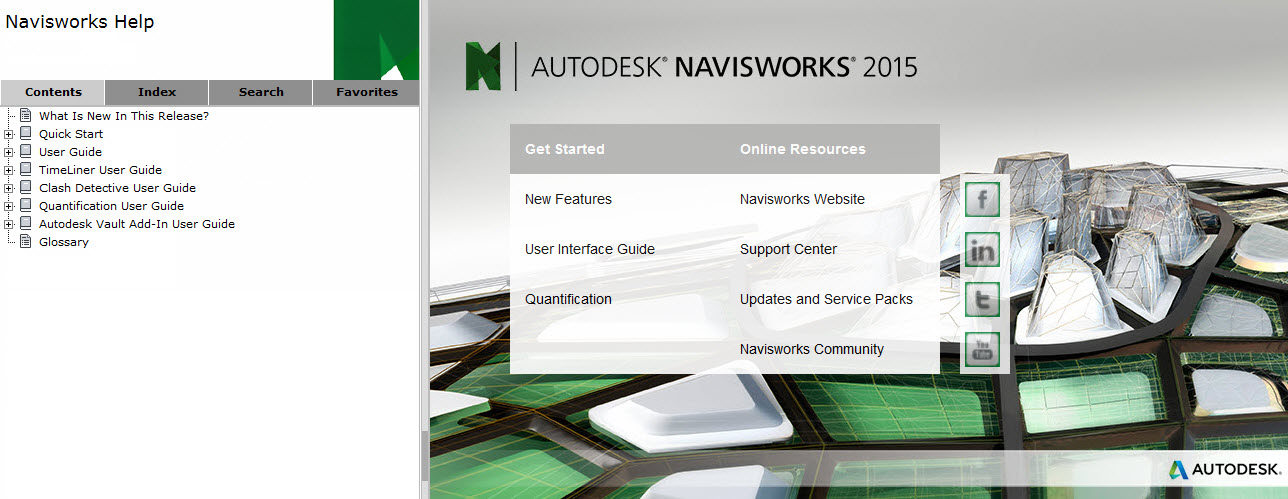The height and width of the screenshot is (499, 1288).
Task: Click the book icon beside Clash Detective User Guide
Action: point(26,188)
